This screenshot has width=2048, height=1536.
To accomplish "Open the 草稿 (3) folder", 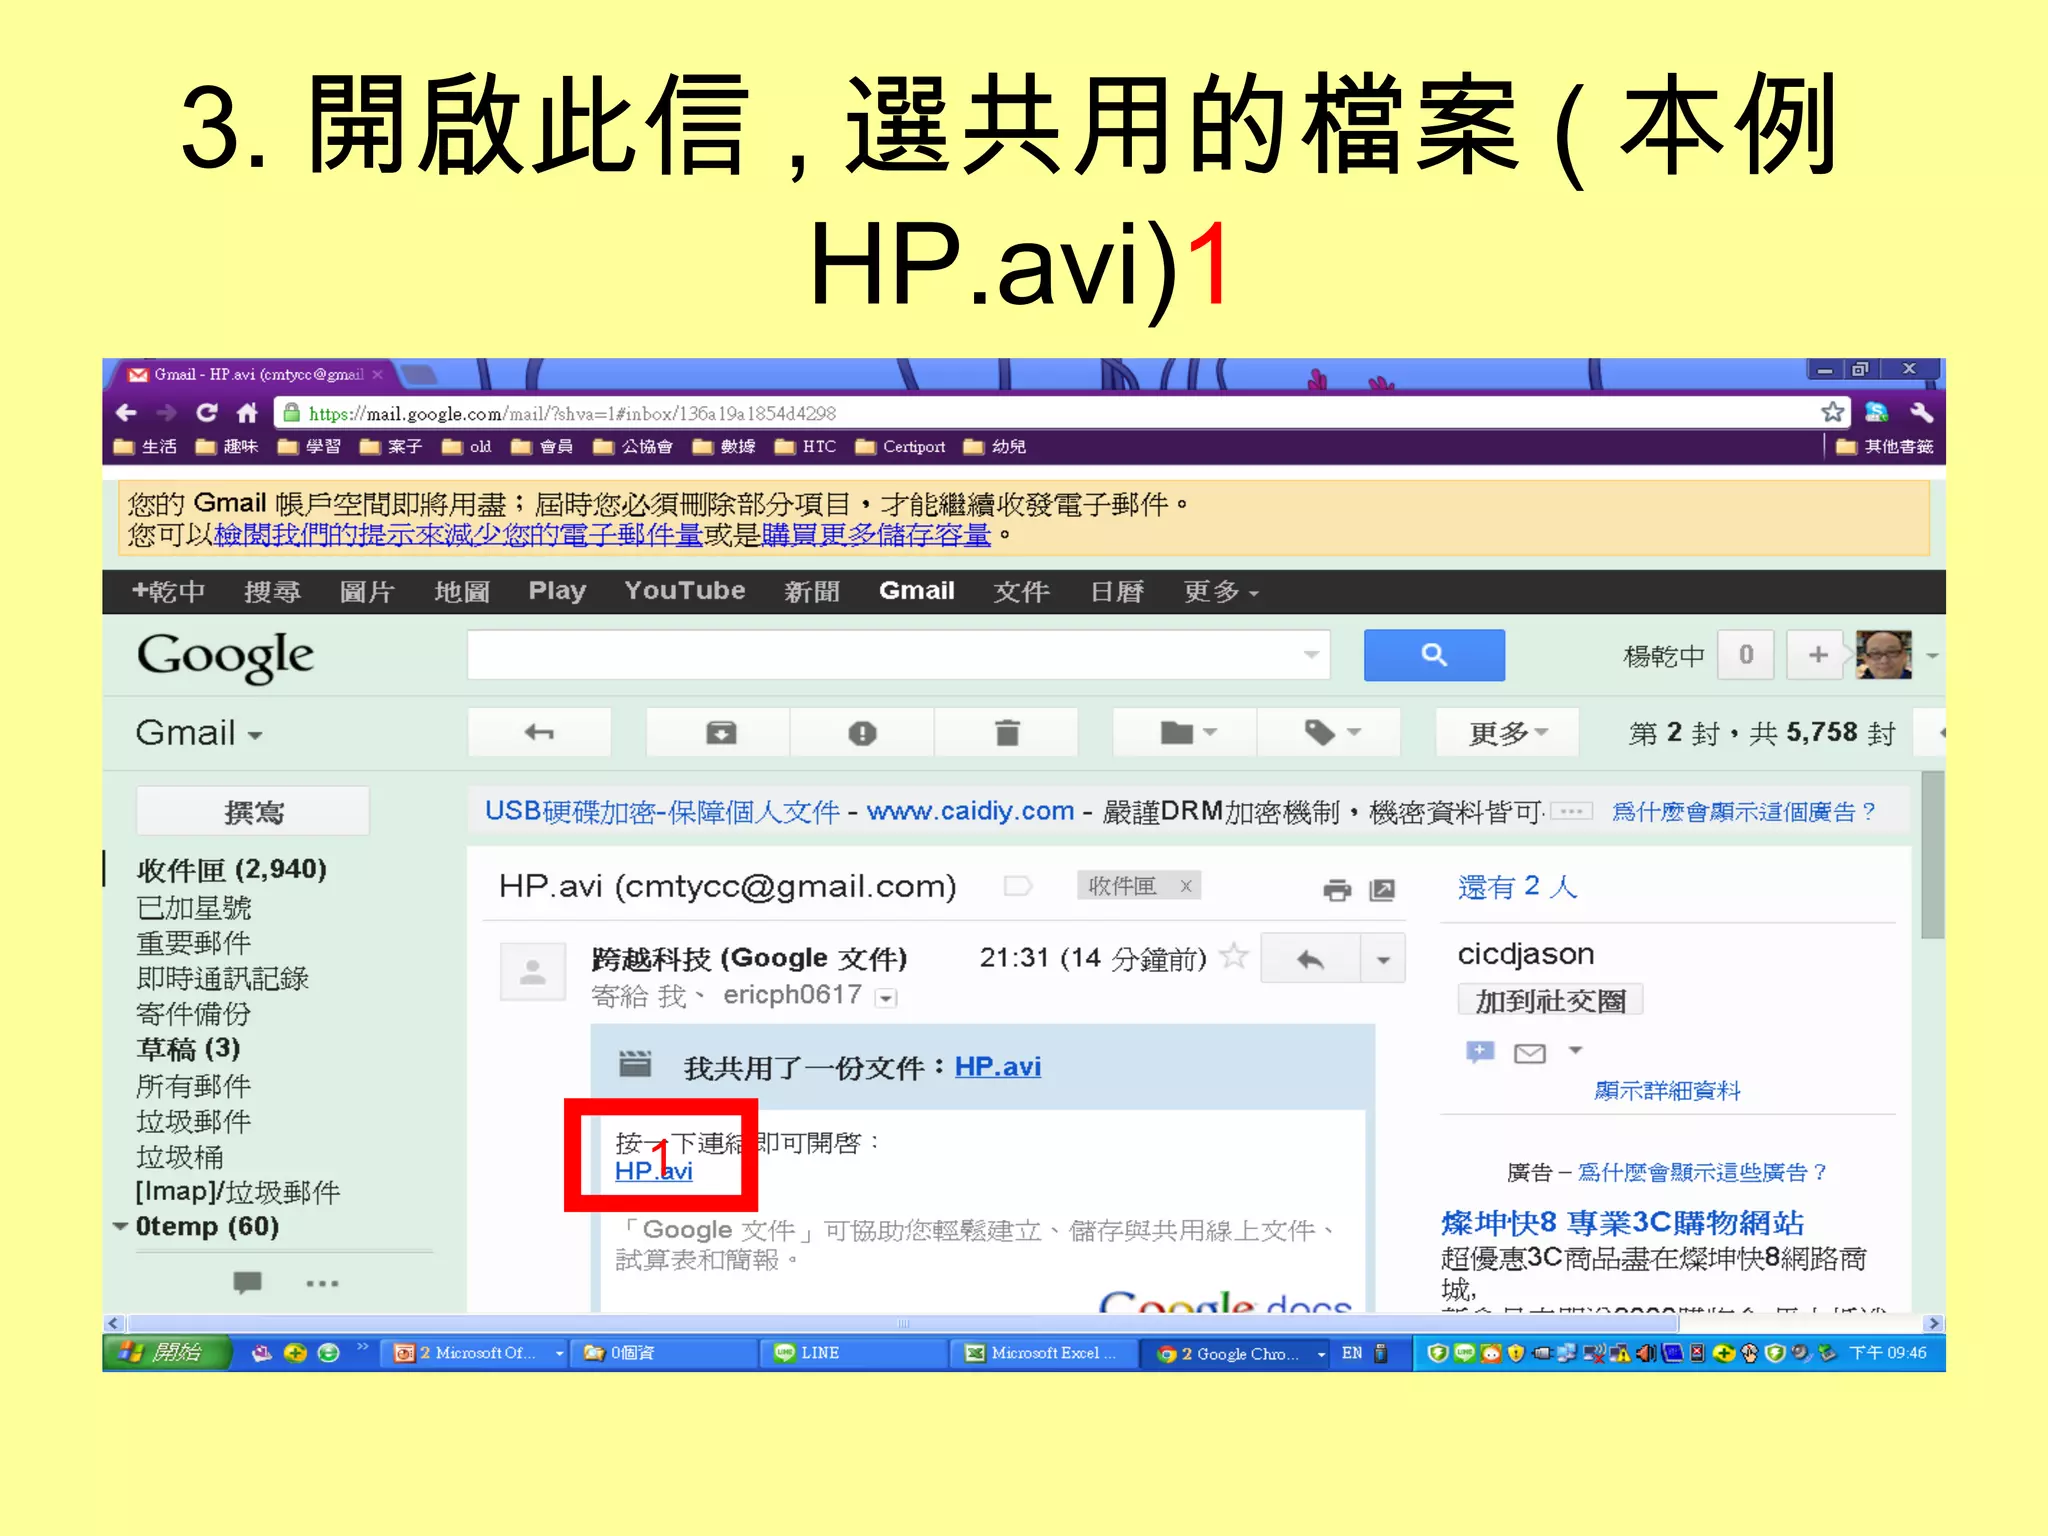I will 188,1049.
